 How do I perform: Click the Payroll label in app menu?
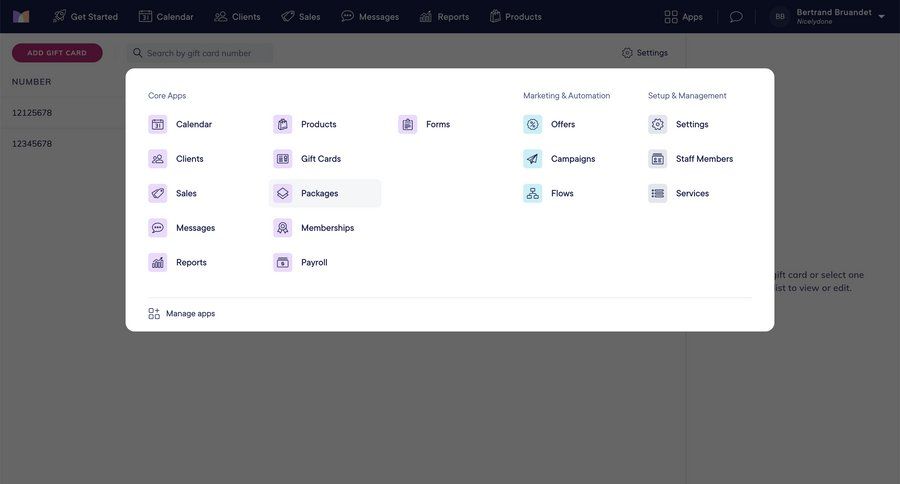click(x=314, y=262)
